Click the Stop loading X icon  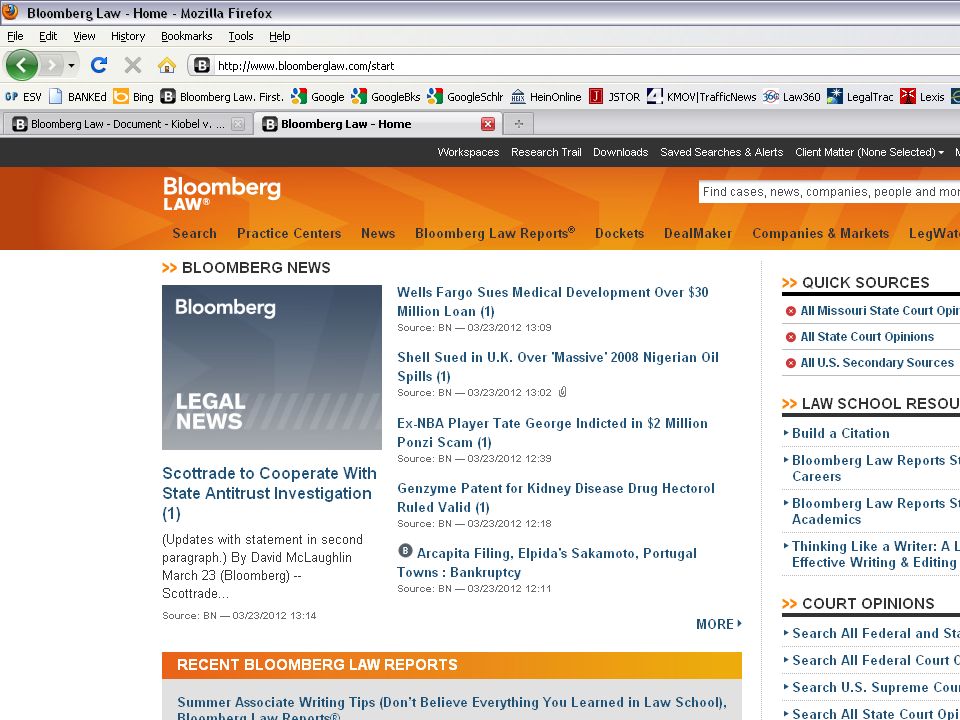[x=132, y=65]
